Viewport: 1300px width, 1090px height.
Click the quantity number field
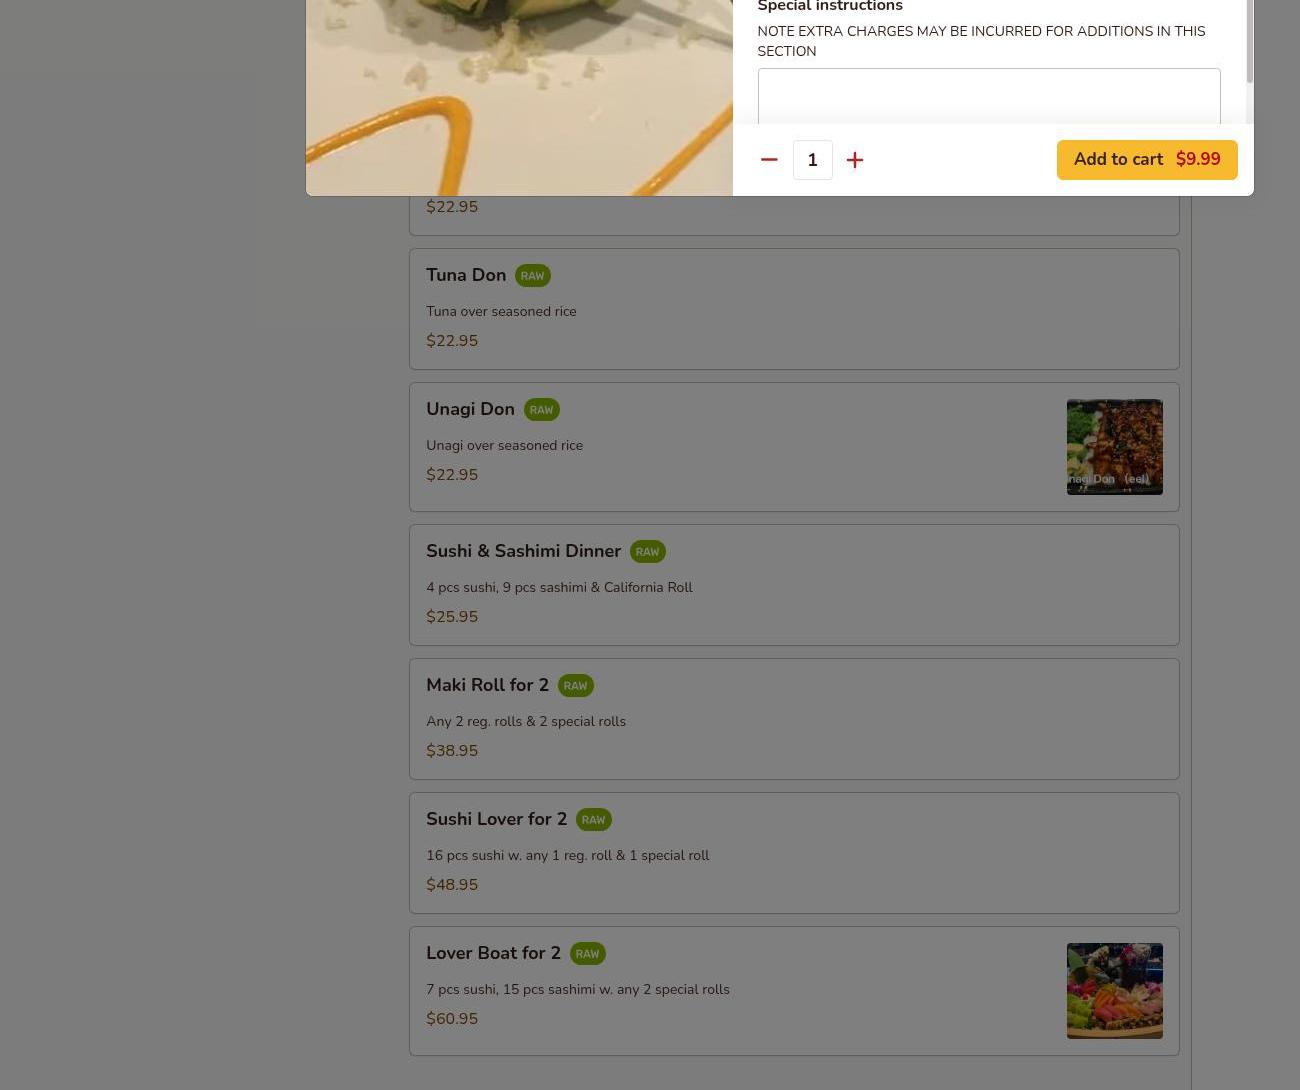pyautogui.click(x=812, y=160)
